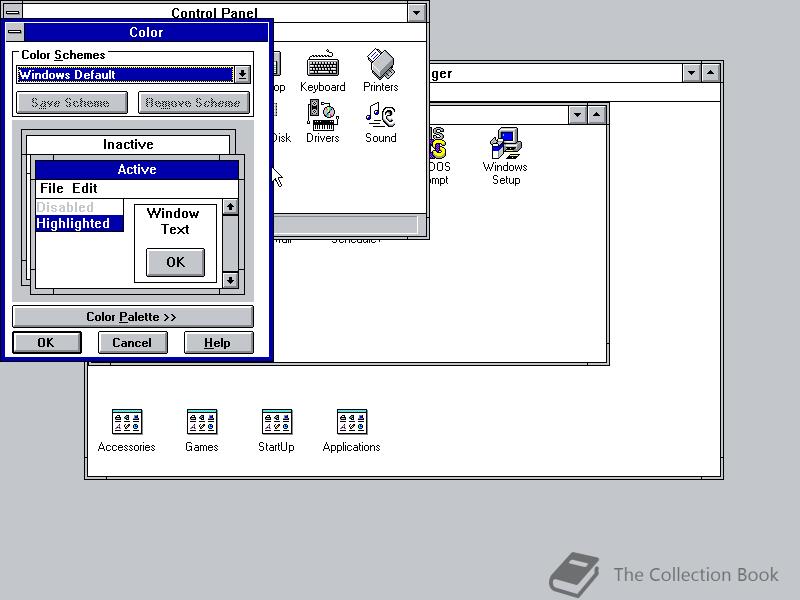Select the Applications program group icon
This screenshot has width=800, height=600.
[352, 431]
